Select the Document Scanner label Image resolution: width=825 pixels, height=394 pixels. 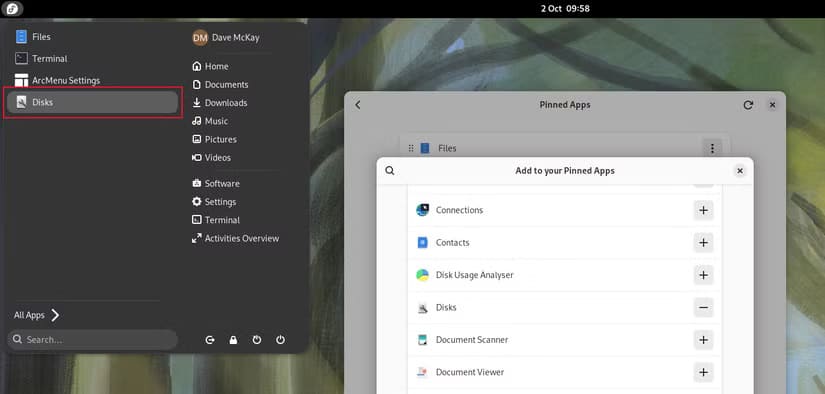coord(472,340)
